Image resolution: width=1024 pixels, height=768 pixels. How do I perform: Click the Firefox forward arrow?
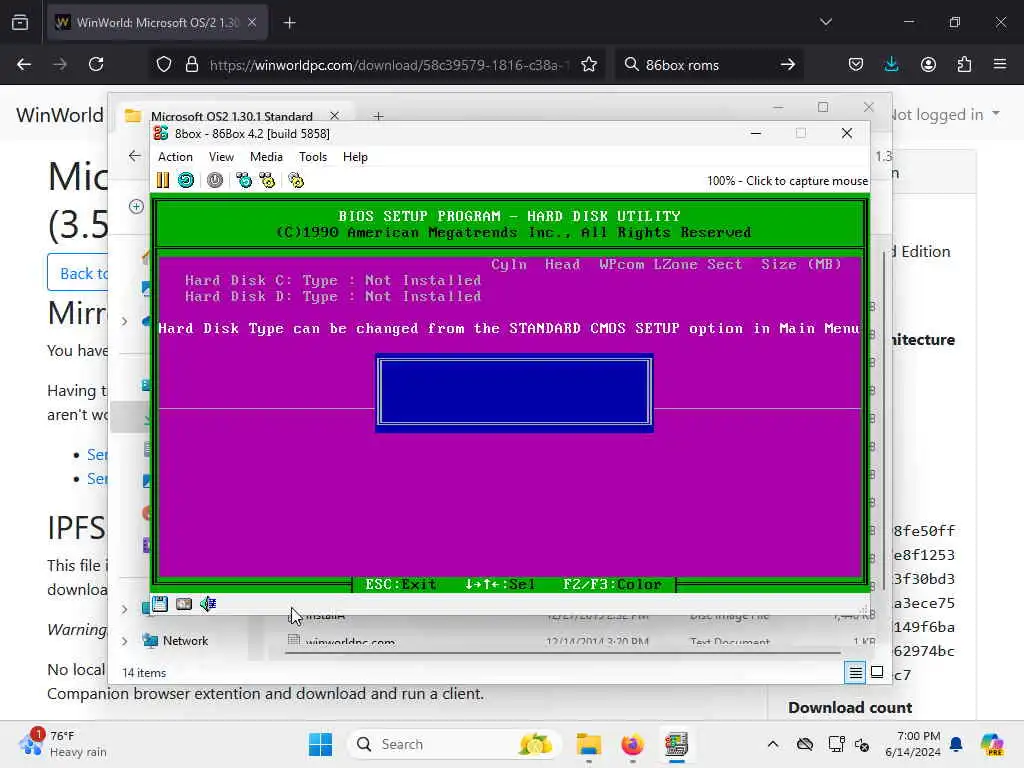60,64
